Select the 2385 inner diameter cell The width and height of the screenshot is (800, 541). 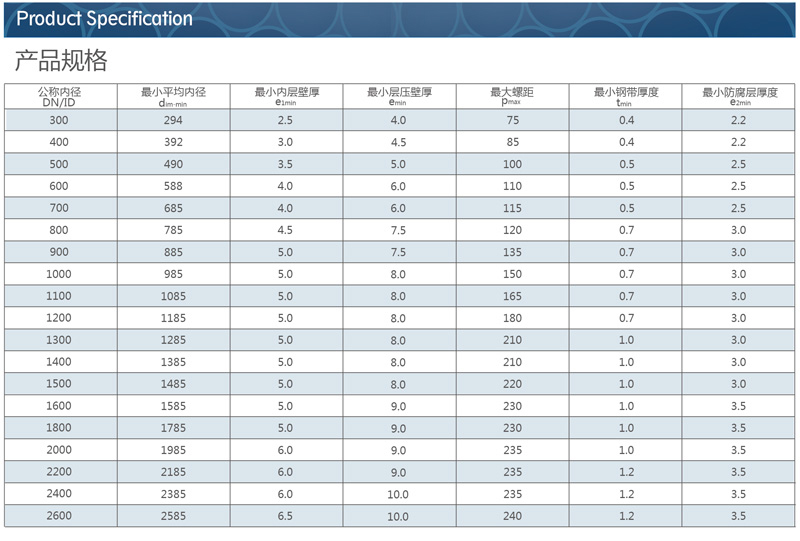pos(174,494)
